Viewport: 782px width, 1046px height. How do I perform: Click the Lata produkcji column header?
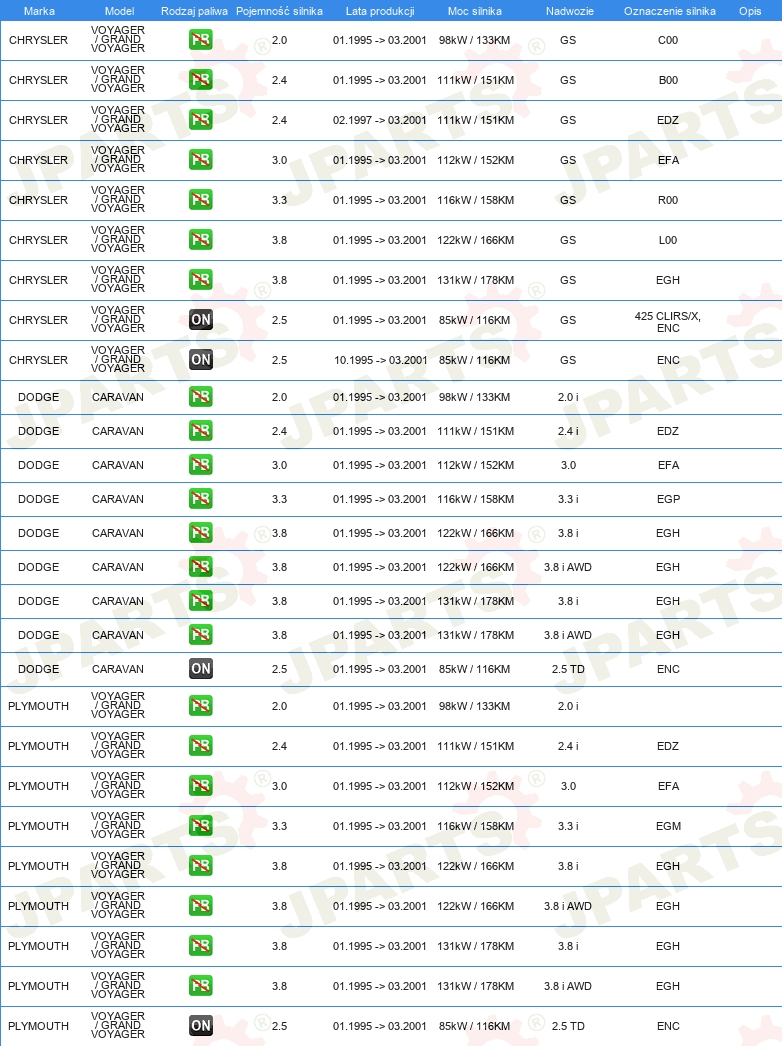pyautogui.click(x=380, y=11)
